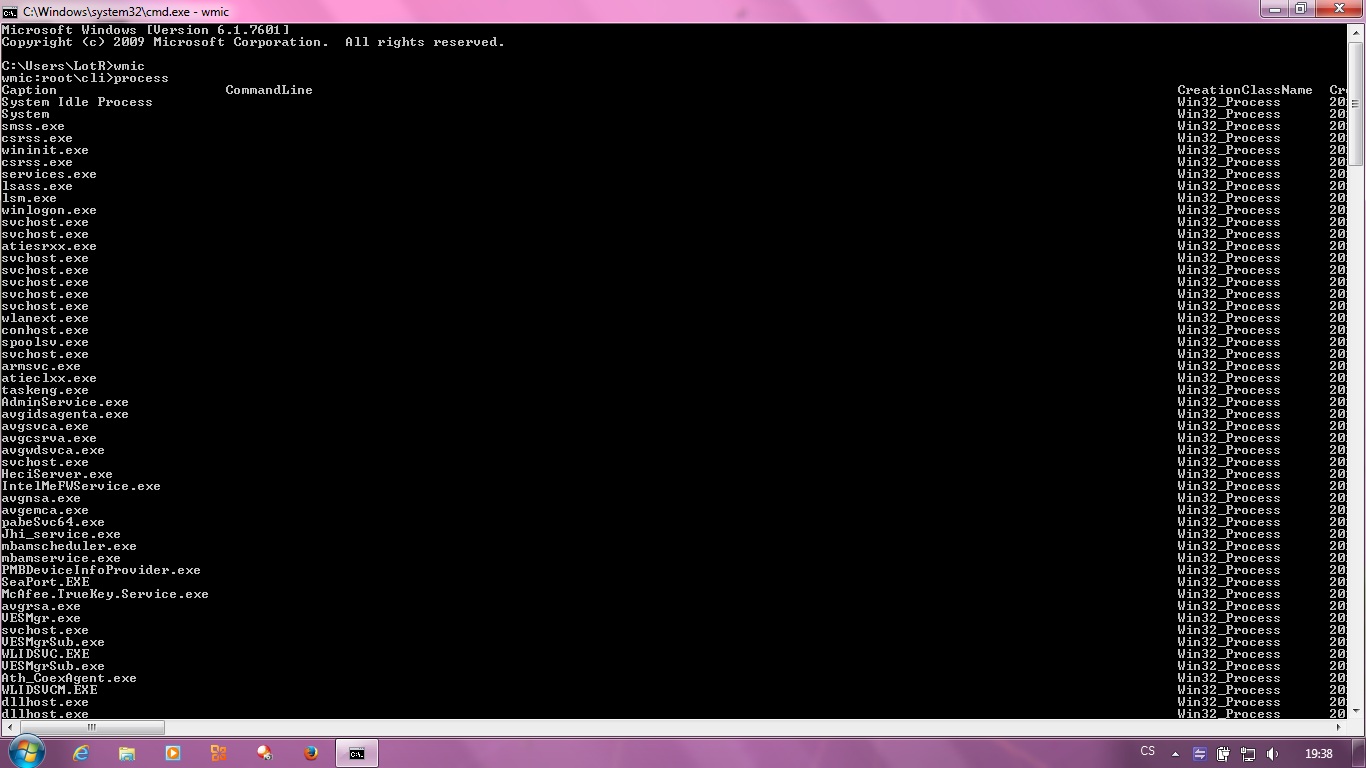Image resolution: width=1366 pixels, height=768 pixels.
Task: Launch Firefox from the taskbar
Action: [311, 753]
